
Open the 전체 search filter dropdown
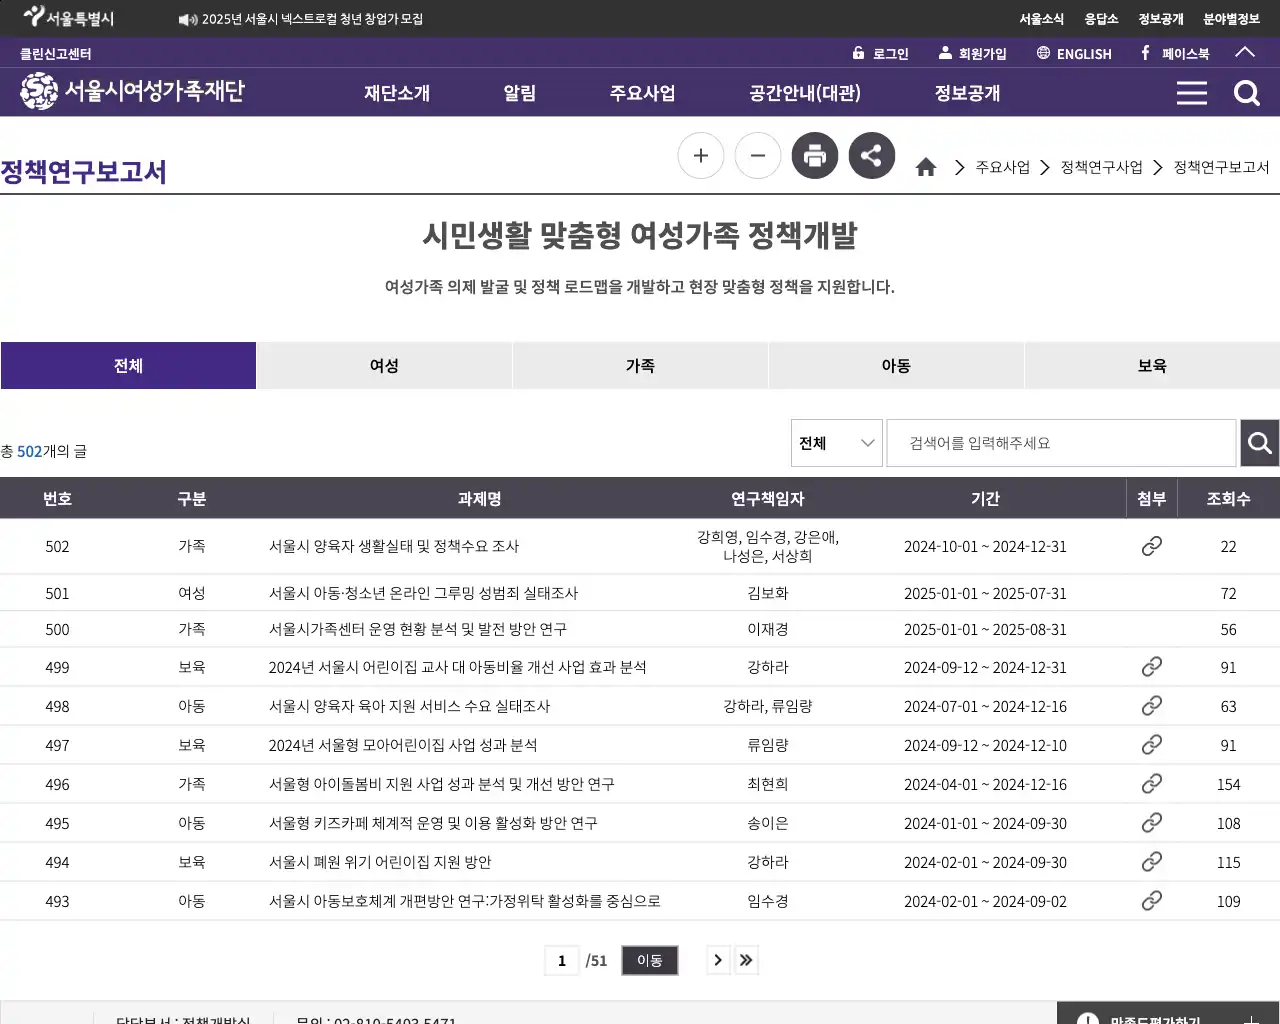[836, 443]
